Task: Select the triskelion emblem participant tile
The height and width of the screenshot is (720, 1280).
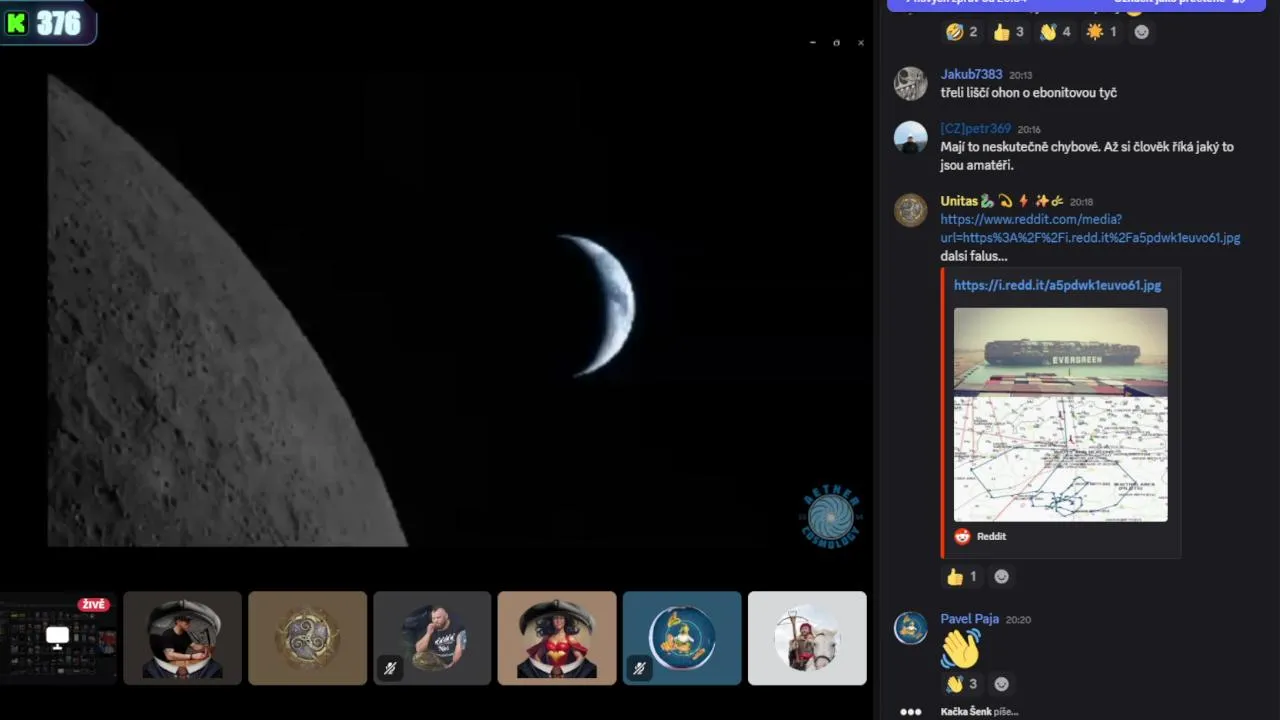Action: point(307,638)
